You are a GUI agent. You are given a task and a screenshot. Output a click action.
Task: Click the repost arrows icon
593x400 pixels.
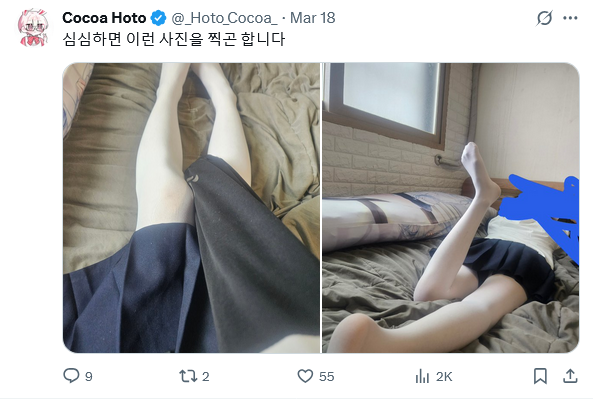tap(188, 376)
